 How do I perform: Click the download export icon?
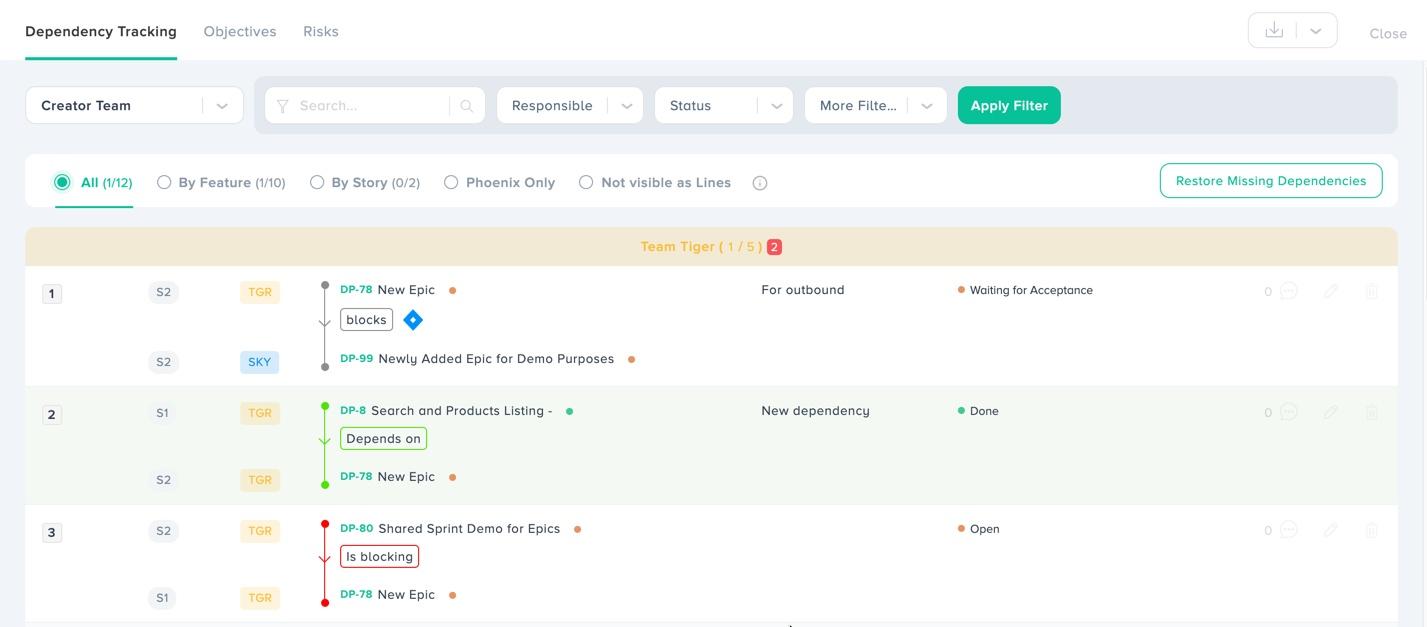[1274, 31]
